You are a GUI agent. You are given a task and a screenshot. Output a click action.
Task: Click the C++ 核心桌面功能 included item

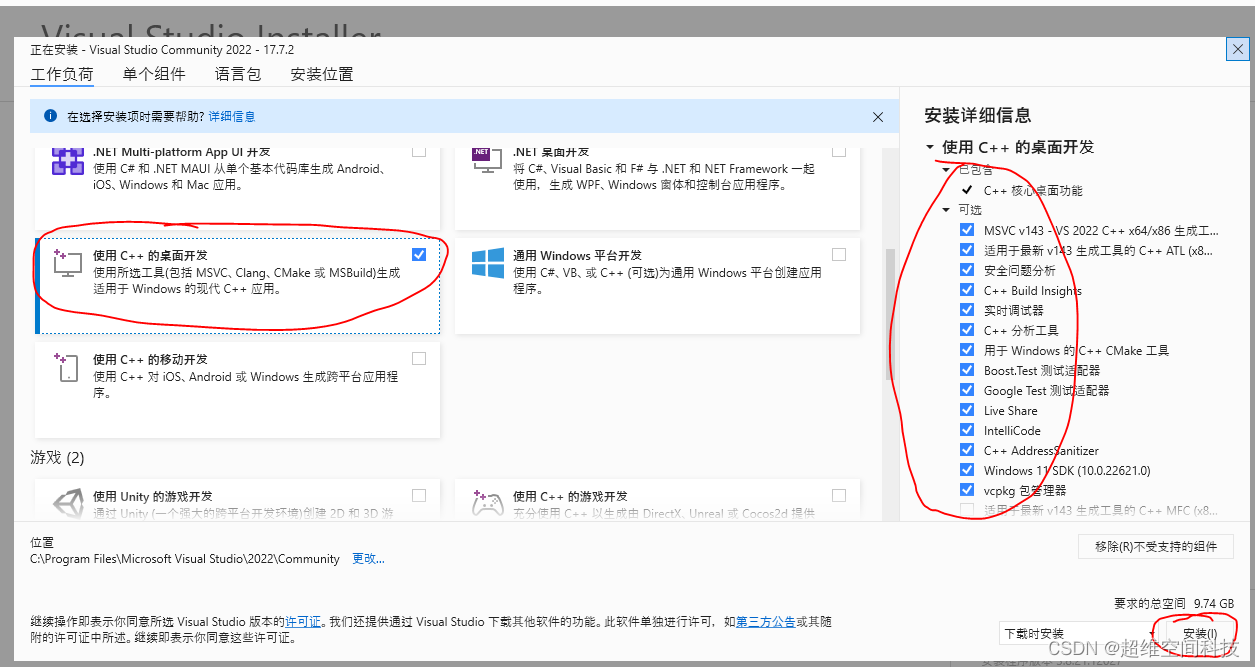(x=1033, y=190)
